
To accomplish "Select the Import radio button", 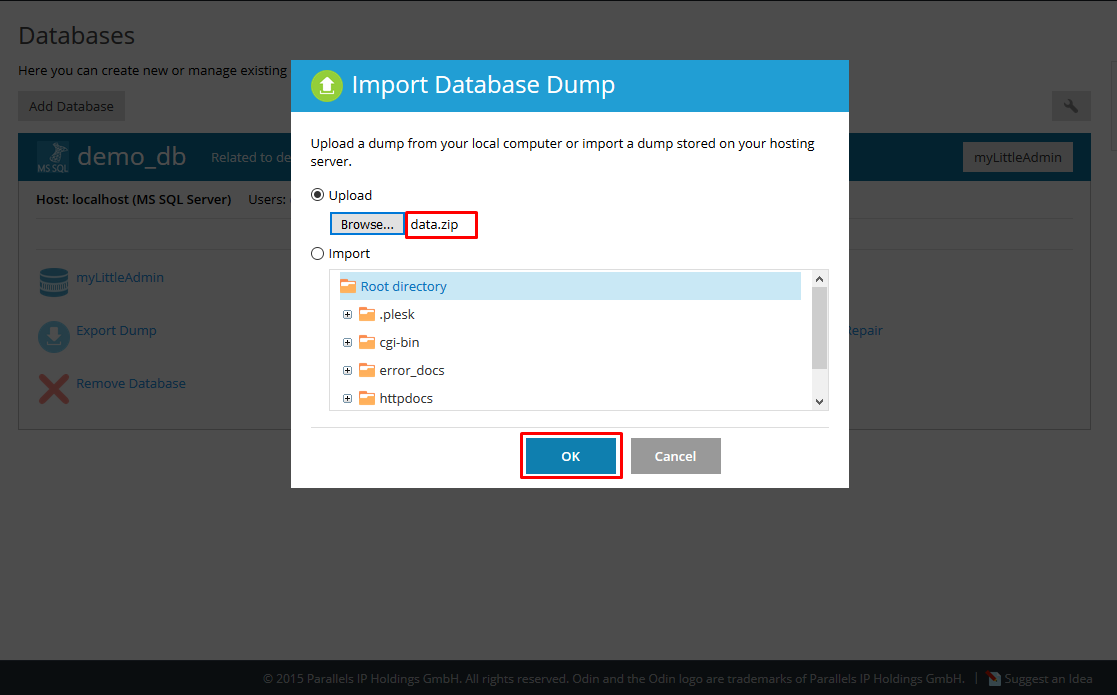I will point(316,253).
